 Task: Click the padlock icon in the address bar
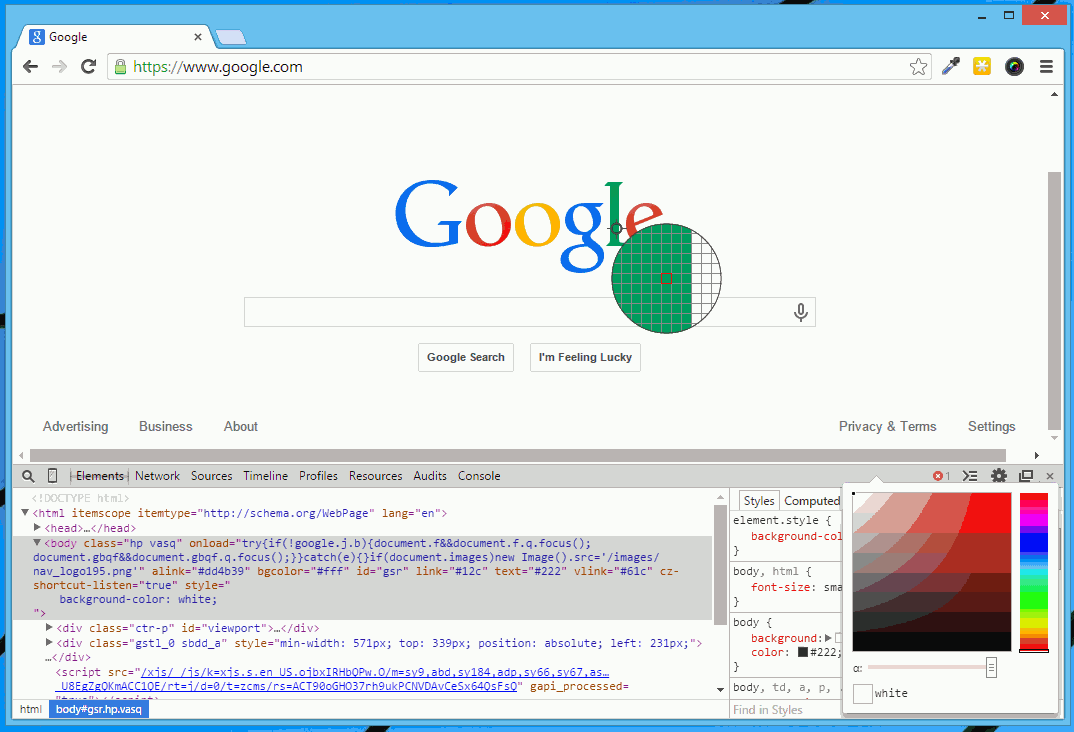(x=120, y=66)
